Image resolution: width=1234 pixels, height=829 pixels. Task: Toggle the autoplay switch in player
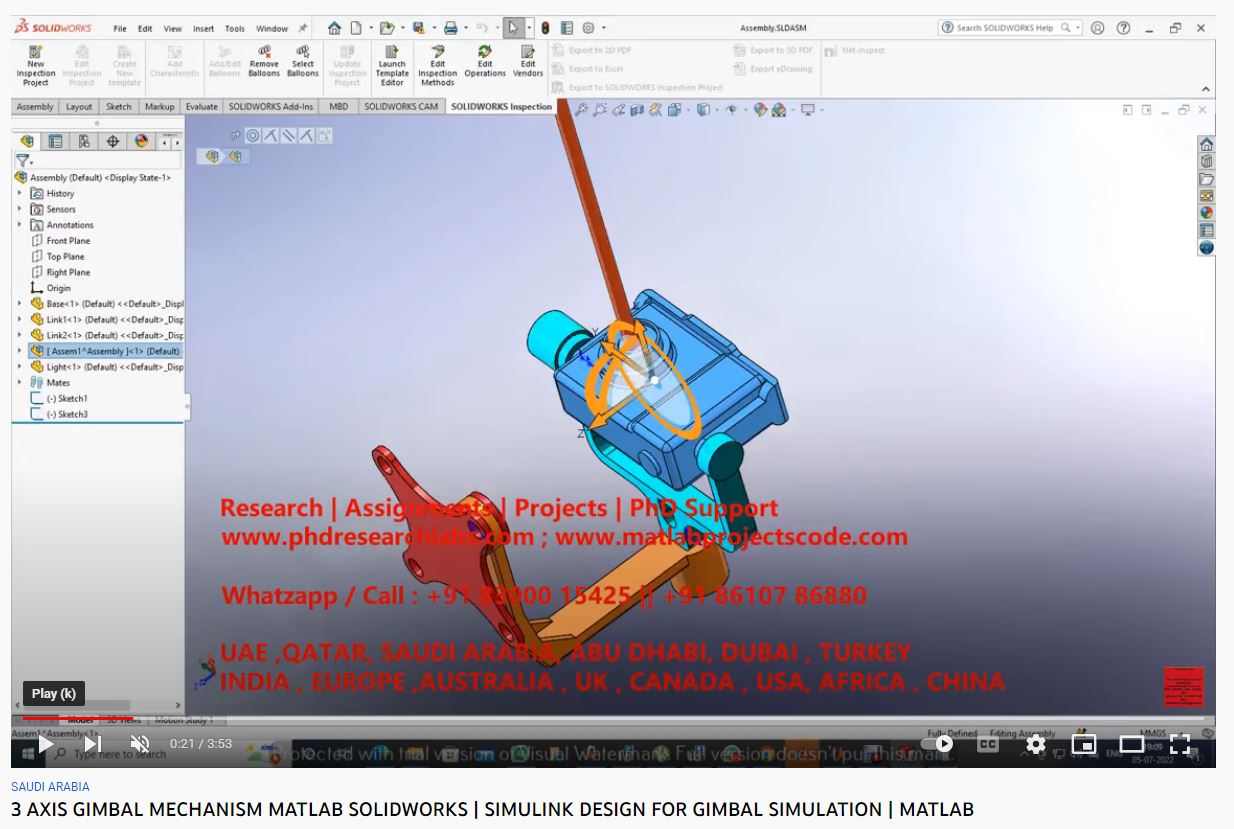938,744
